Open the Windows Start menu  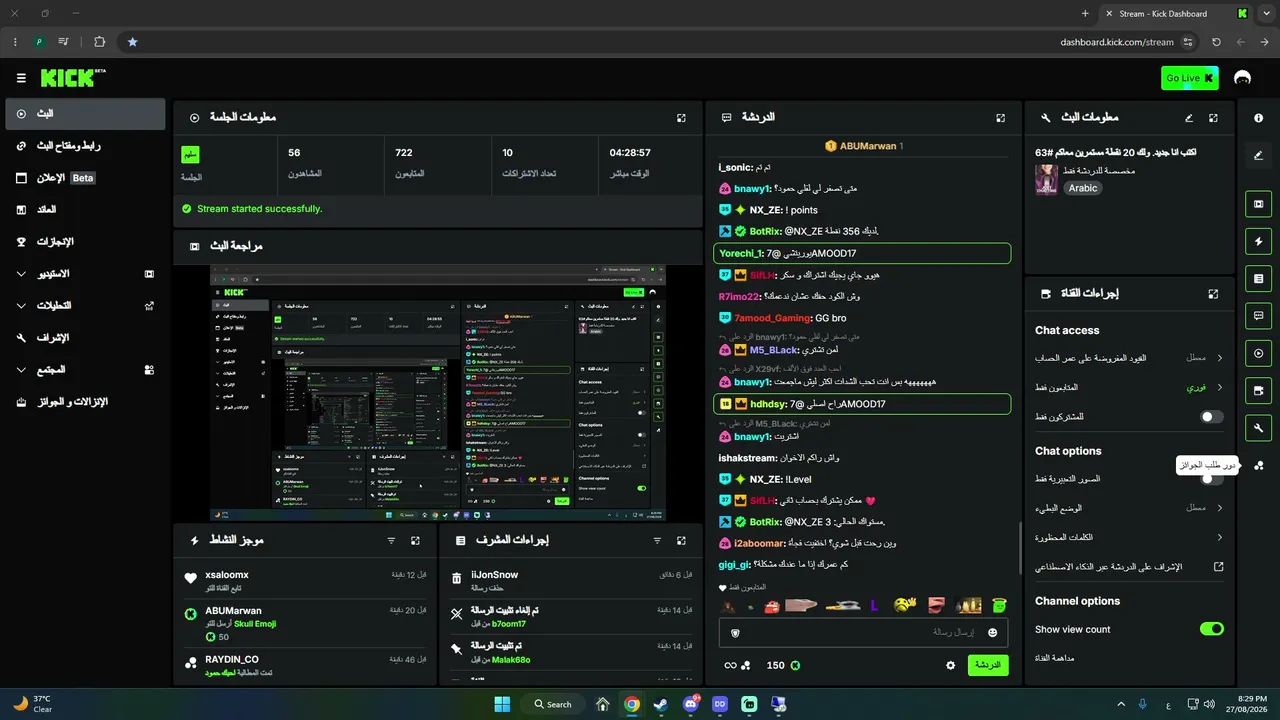(502, 704)
